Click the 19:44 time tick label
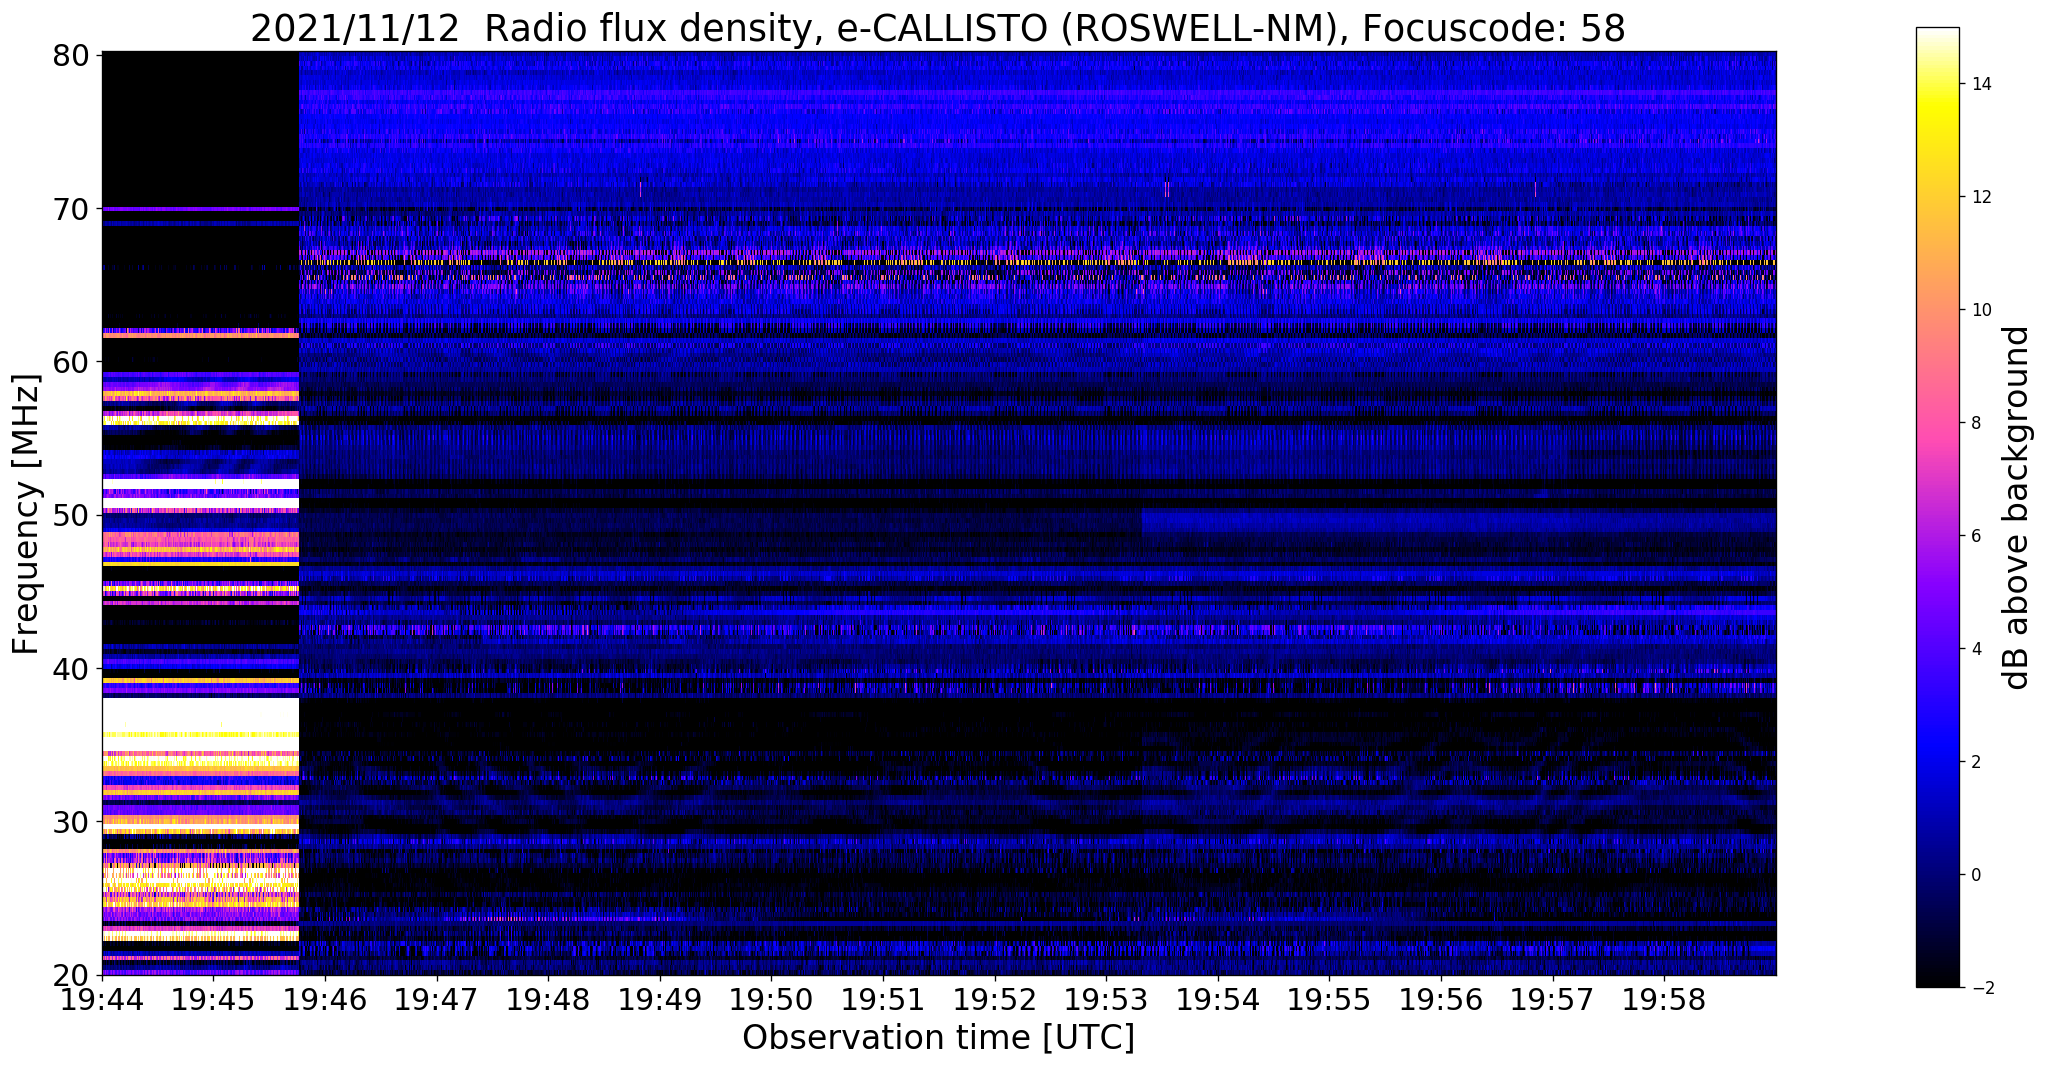Screen dimensions: 2047x1067 [x=102, y=1000]
